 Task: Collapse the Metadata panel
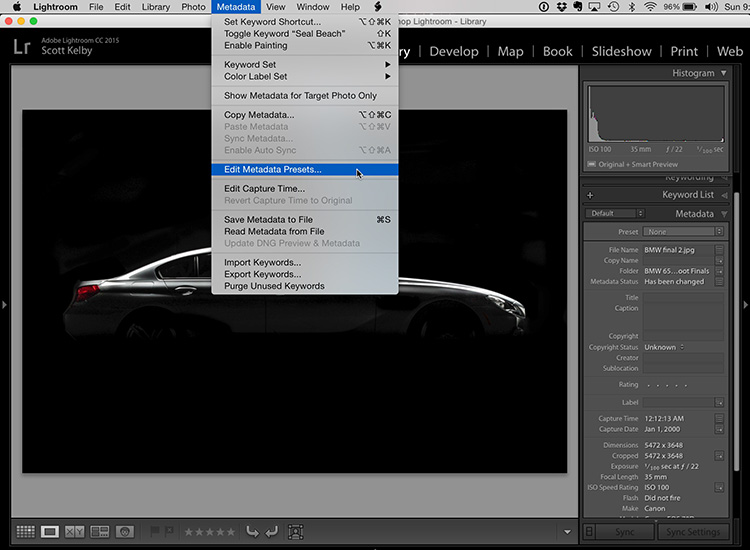click(x=724, y=214)
